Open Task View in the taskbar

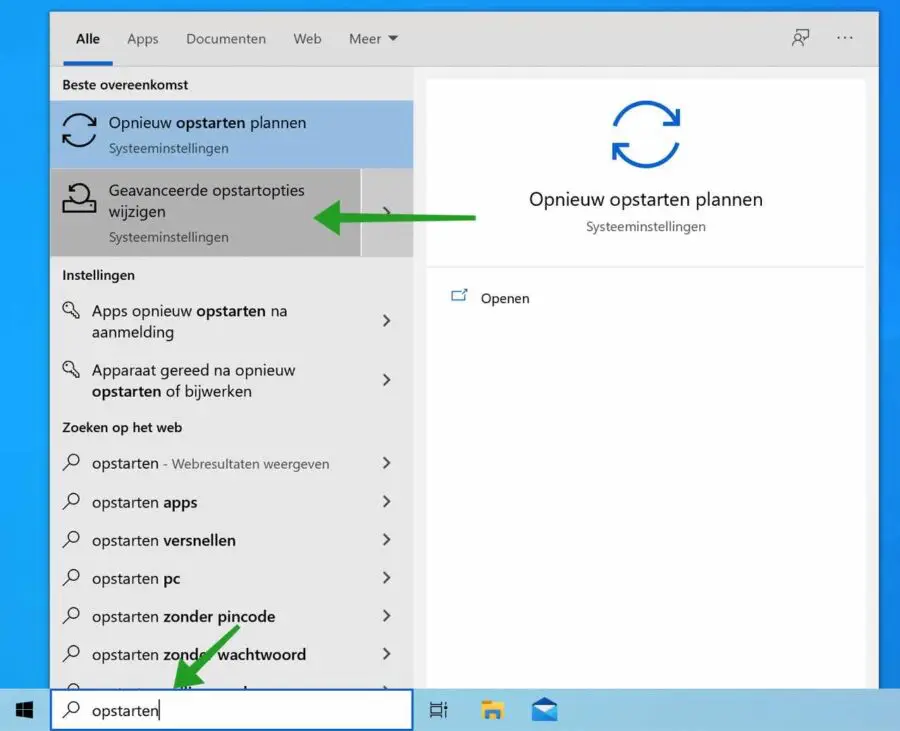click(439, 710)
